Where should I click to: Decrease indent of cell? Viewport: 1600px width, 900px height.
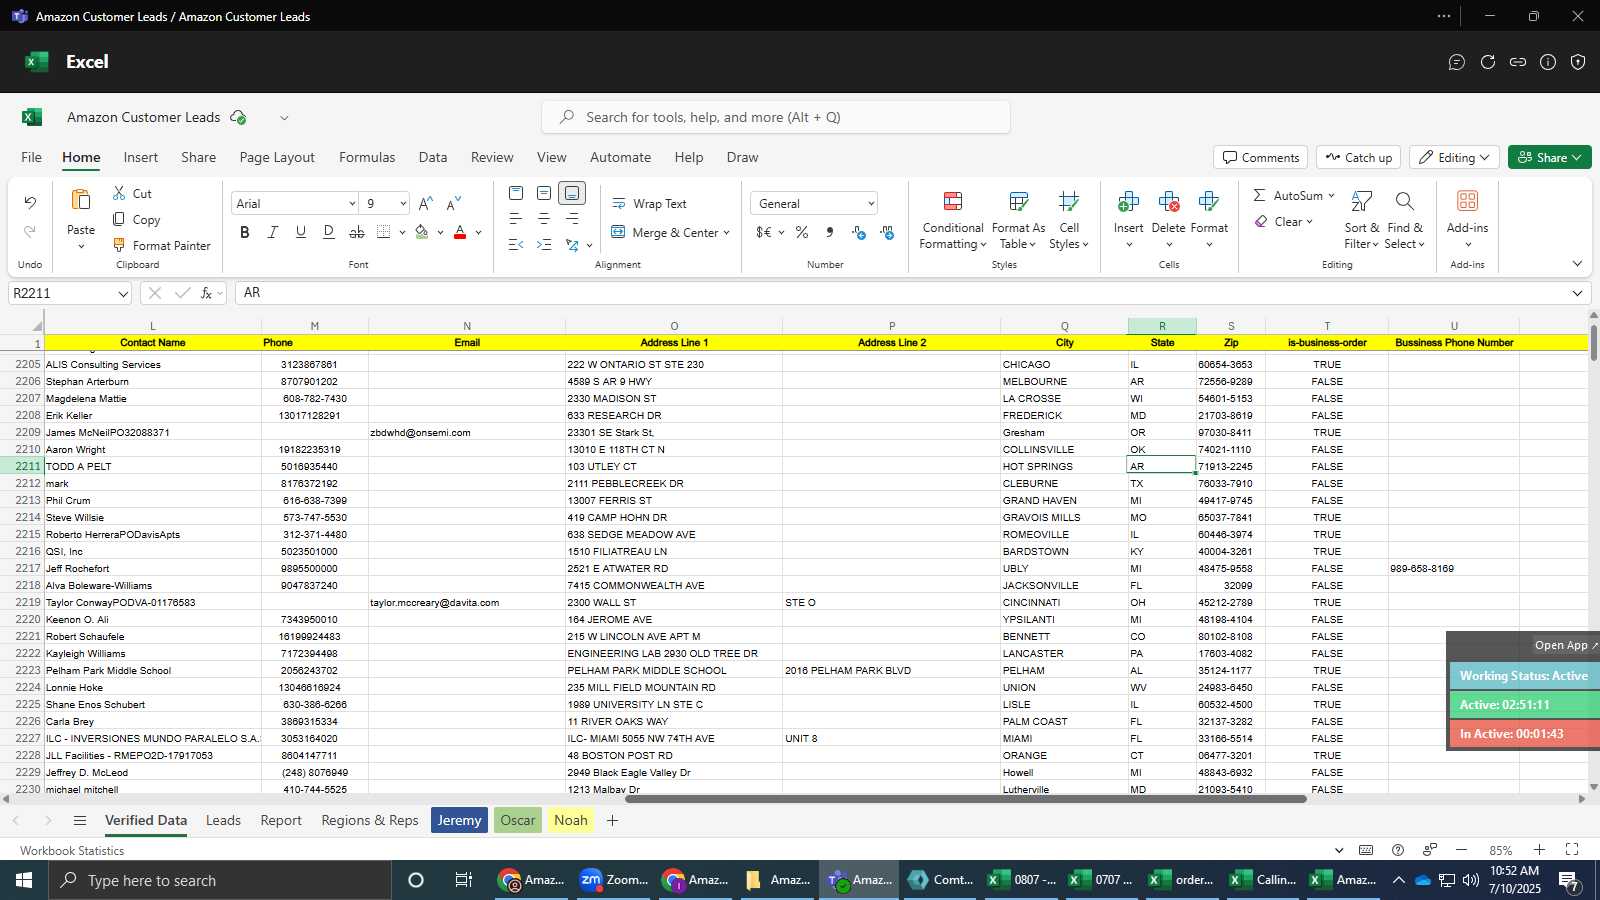click(x=516, y=244)
